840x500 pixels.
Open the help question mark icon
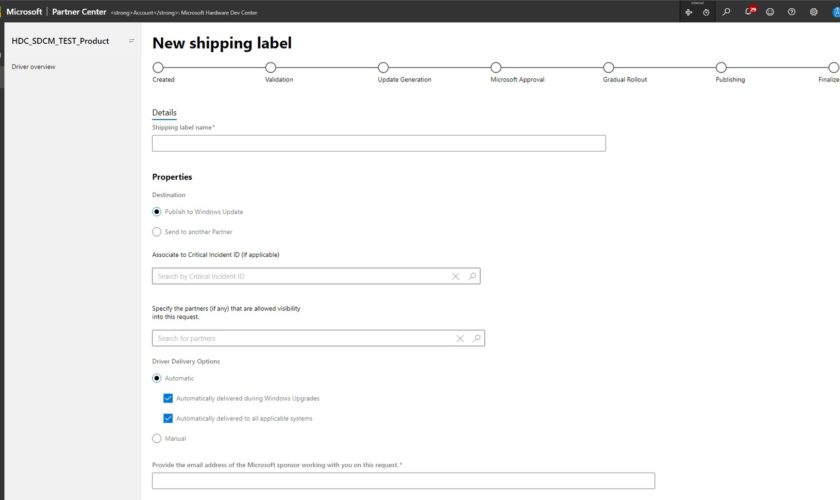pos(791,11)
